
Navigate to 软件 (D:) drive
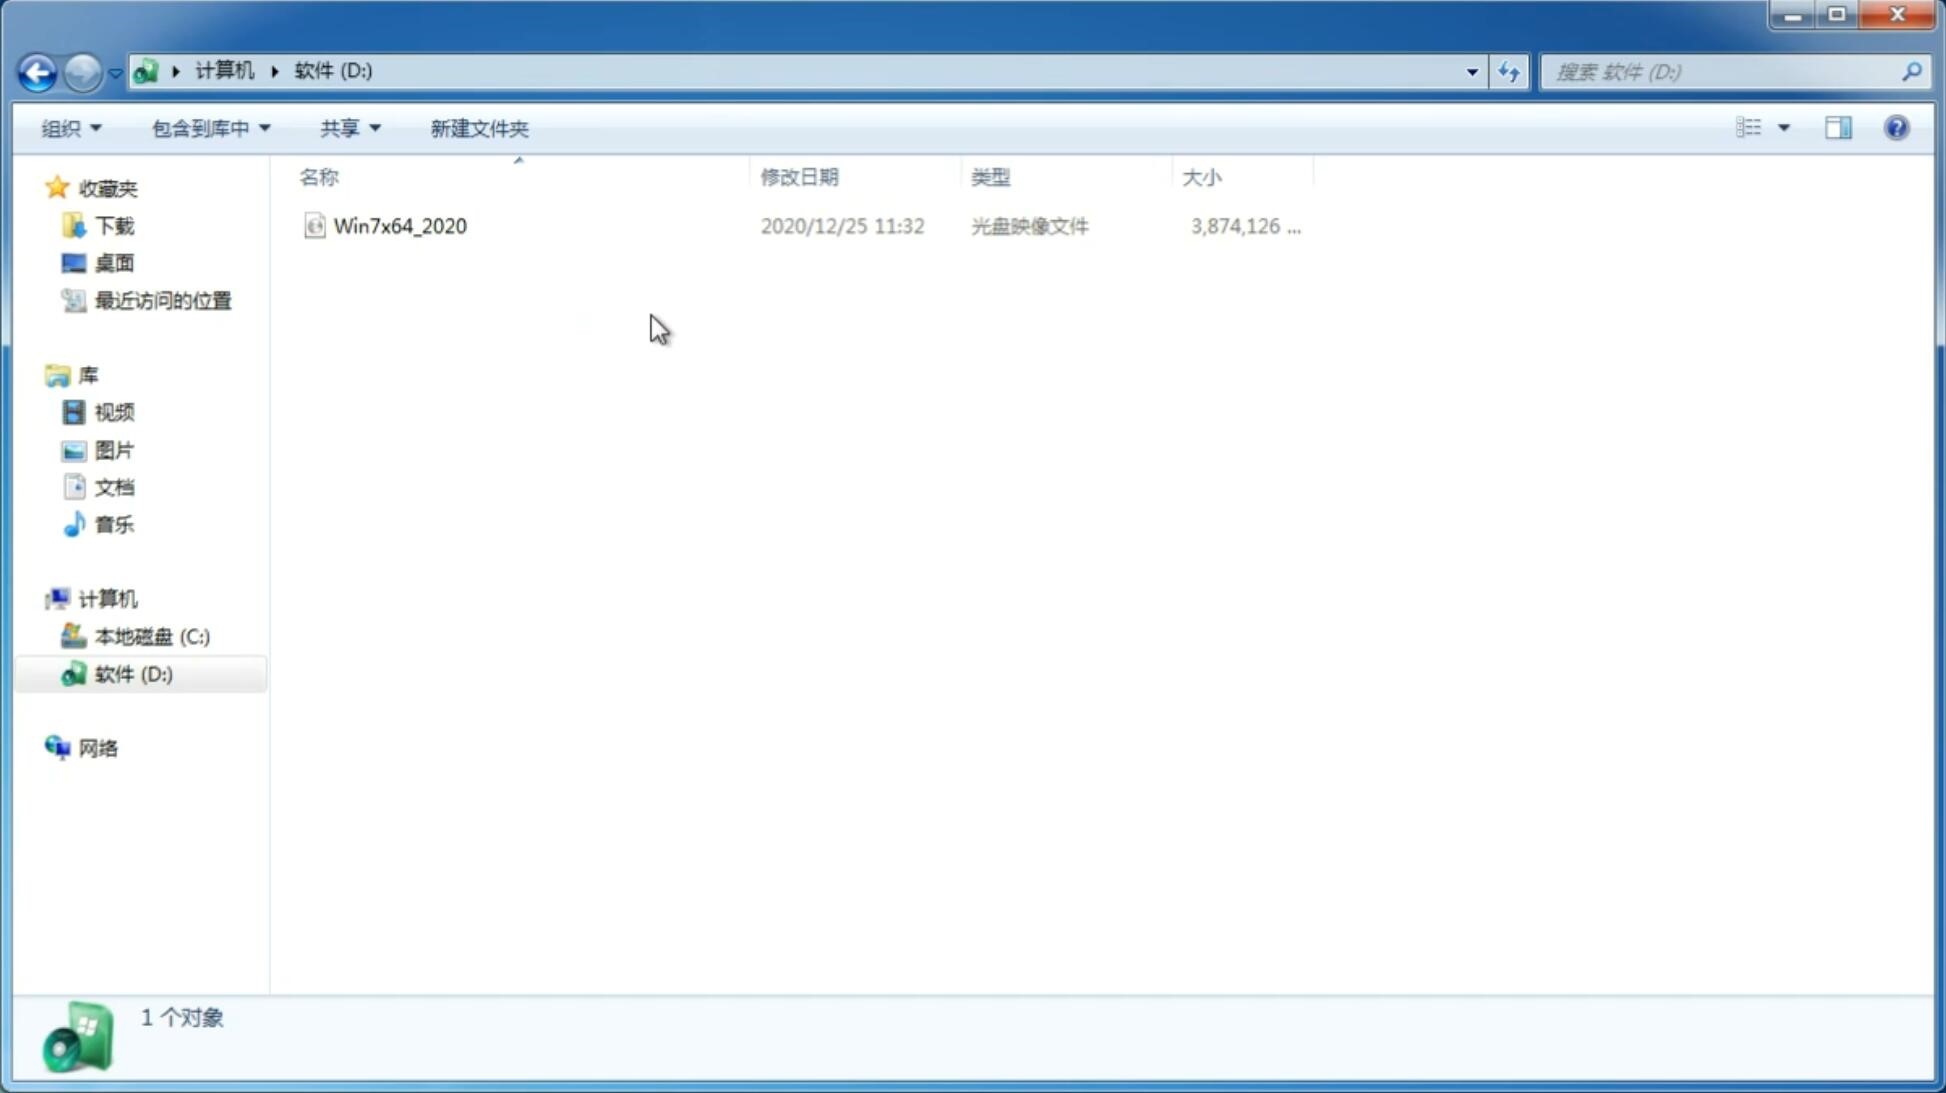tap(132, 673)
